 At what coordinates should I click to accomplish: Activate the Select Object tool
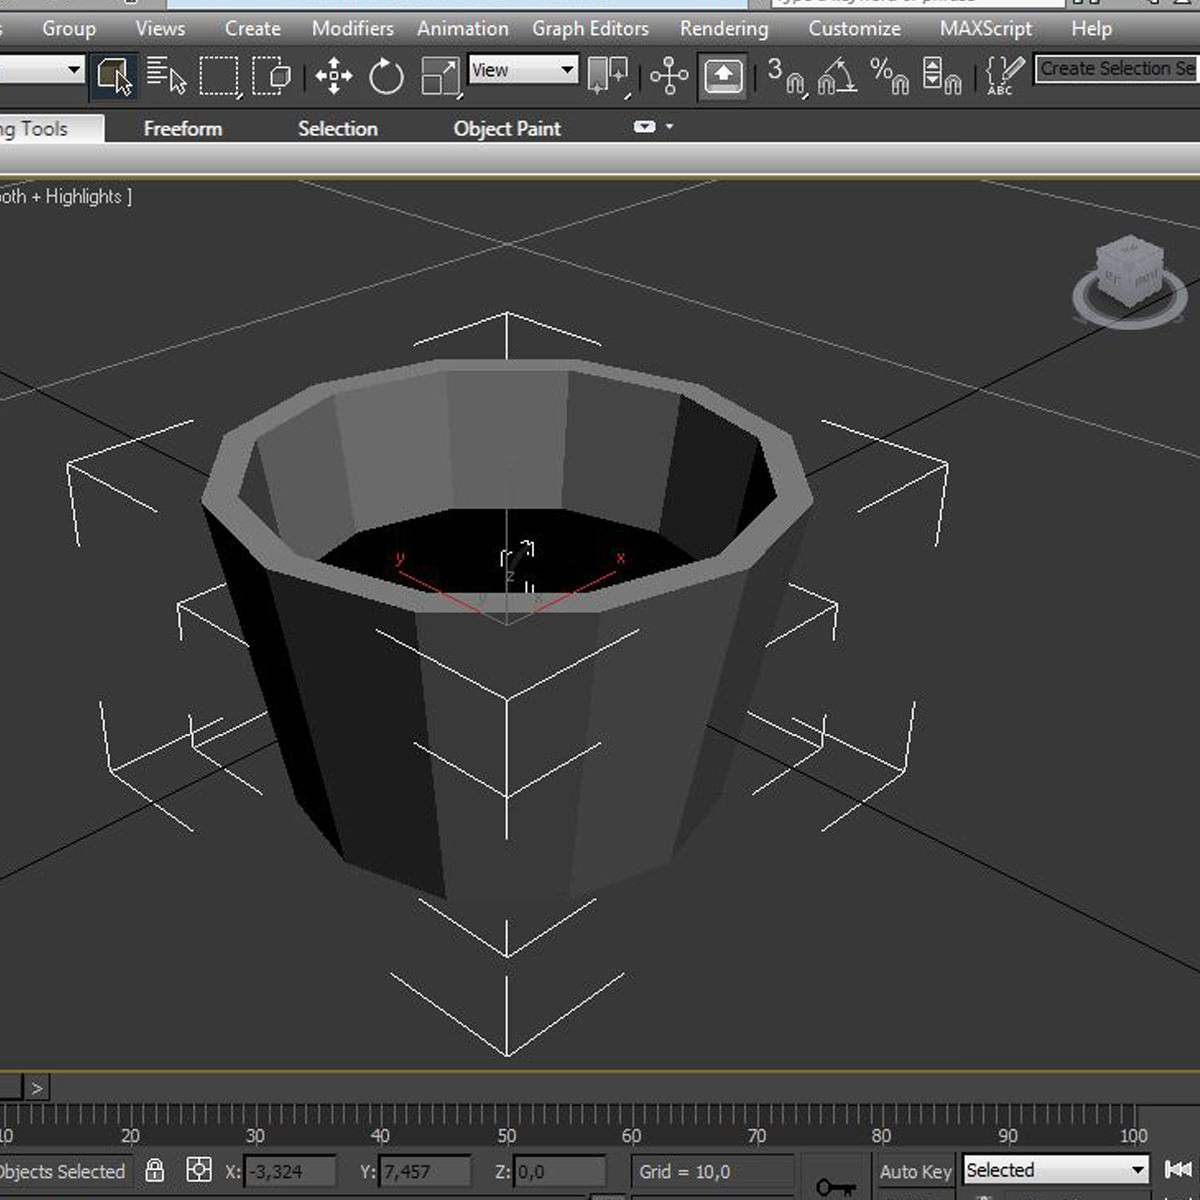pos(114,76)
